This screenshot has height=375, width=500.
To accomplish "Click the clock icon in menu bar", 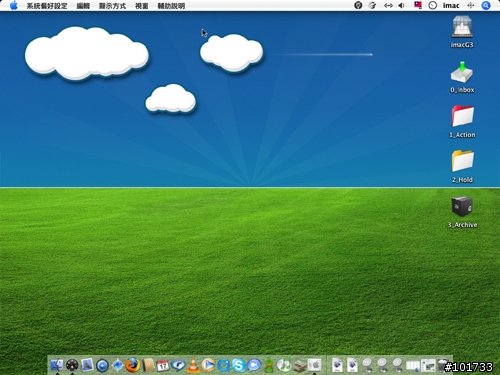I will 433,5.
